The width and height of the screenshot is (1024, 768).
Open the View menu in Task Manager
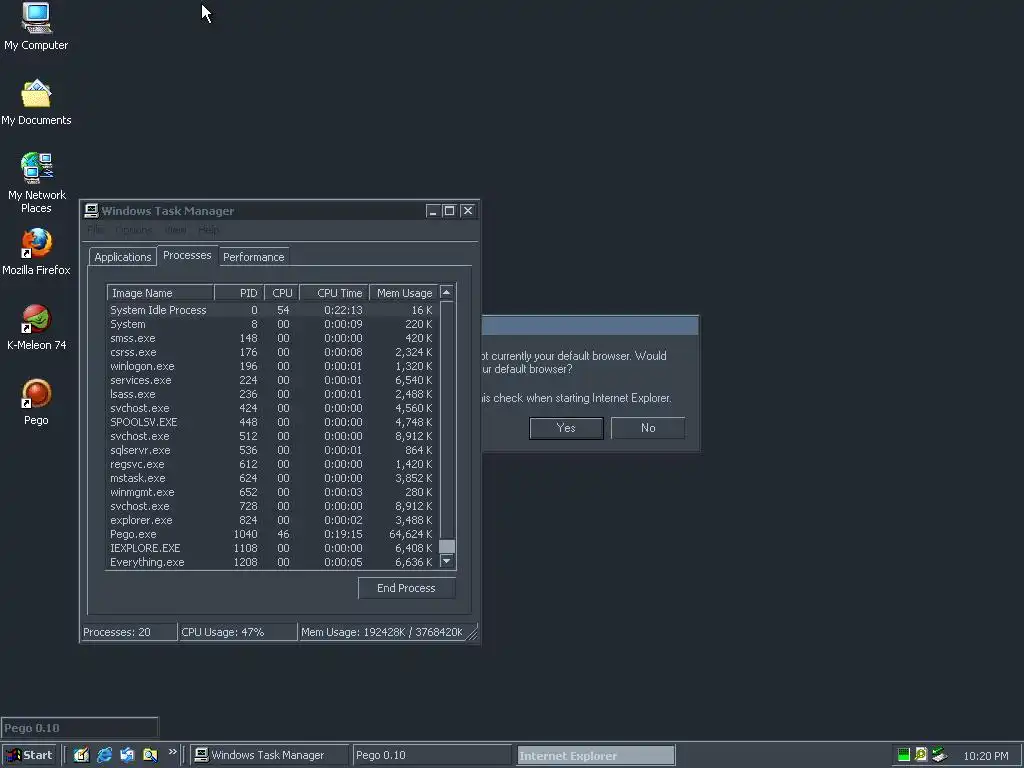(176, 230)
